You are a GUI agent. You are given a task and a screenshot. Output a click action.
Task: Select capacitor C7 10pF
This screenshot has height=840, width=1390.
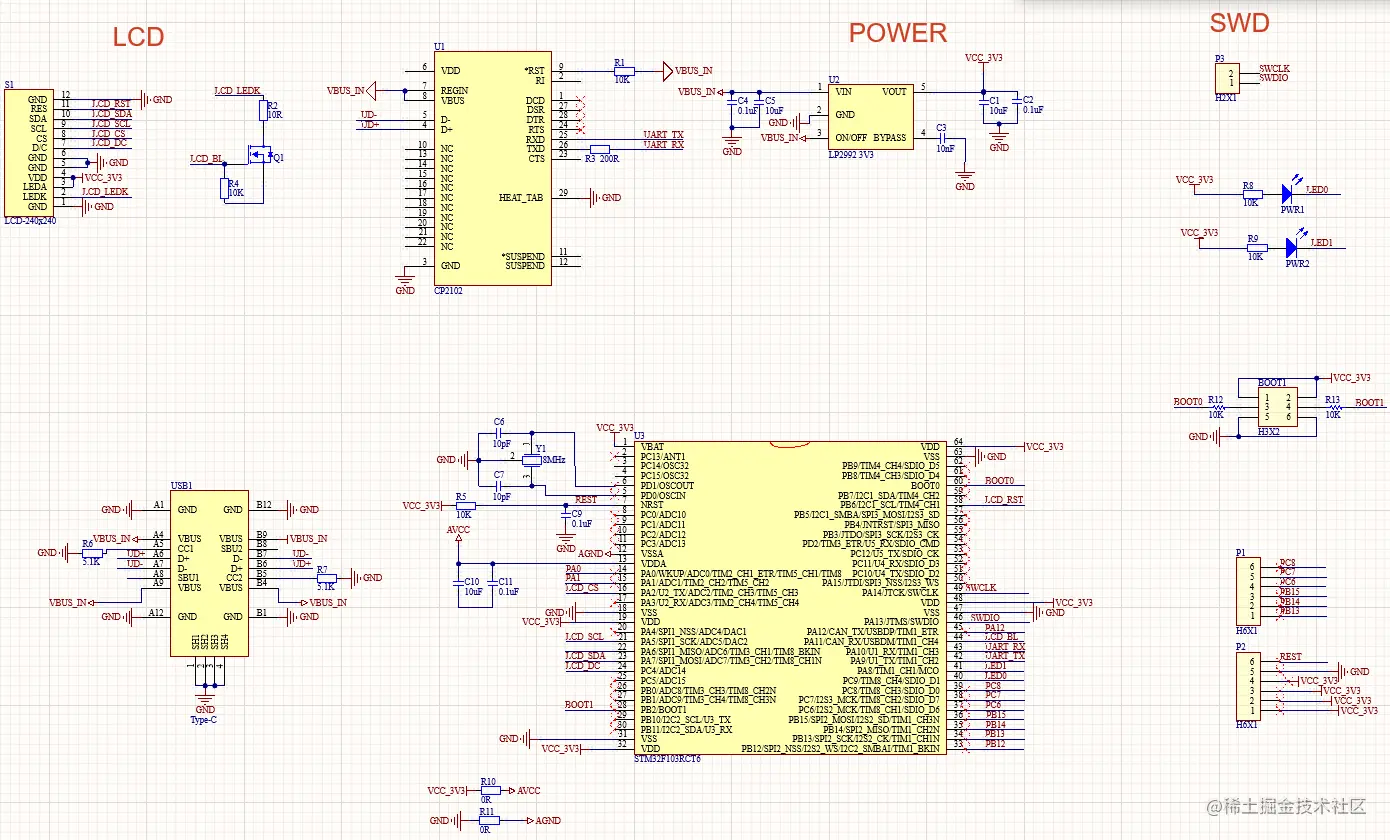pos(499,485)
